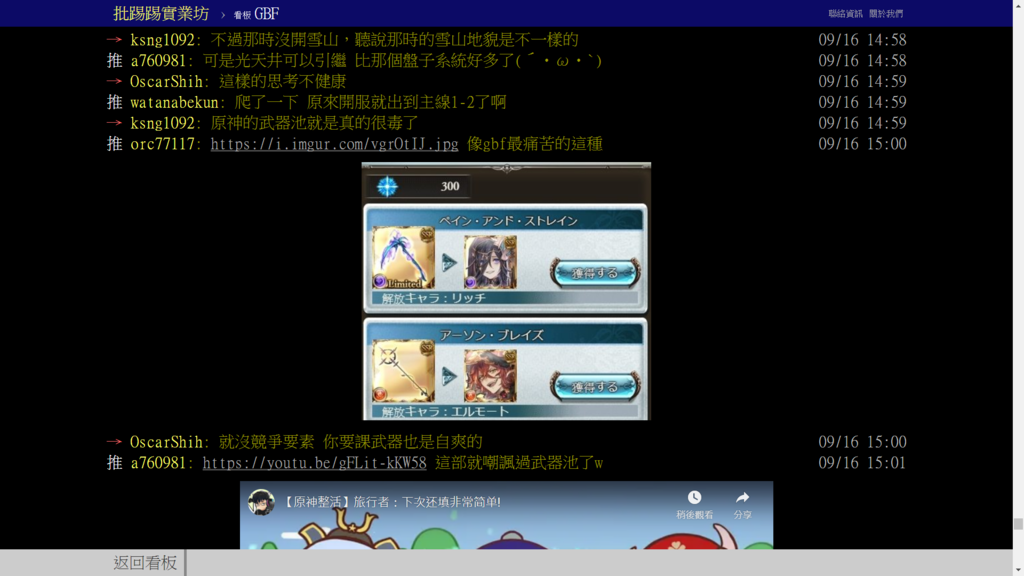This screenshot has width=1024, height=576.
Task: Click the 返回看板 button
Action: [x=145, y=562]
